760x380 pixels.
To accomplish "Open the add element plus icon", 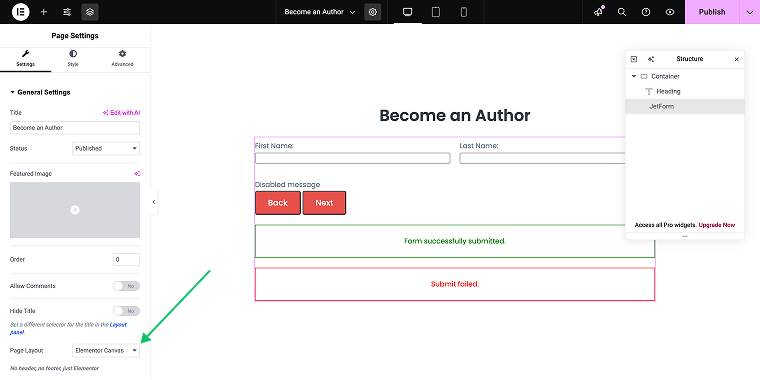I will (x=44, y=12).
